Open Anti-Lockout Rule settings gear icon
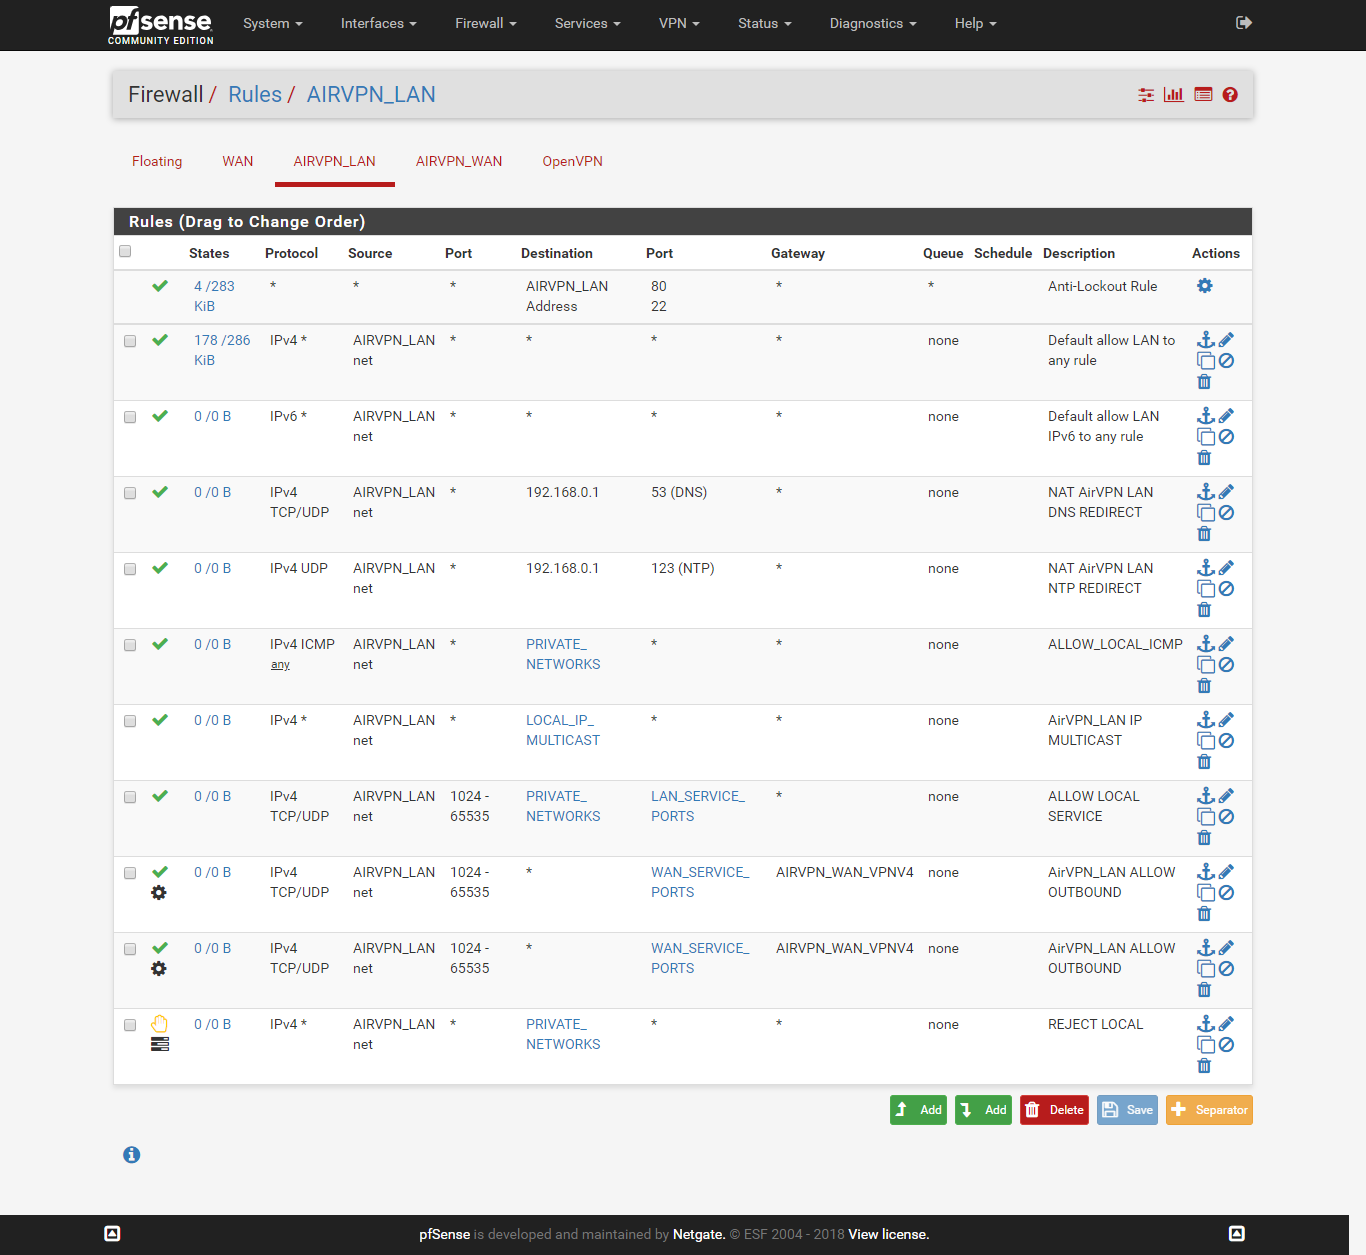1366x1255 pixels. [1205, 286]
